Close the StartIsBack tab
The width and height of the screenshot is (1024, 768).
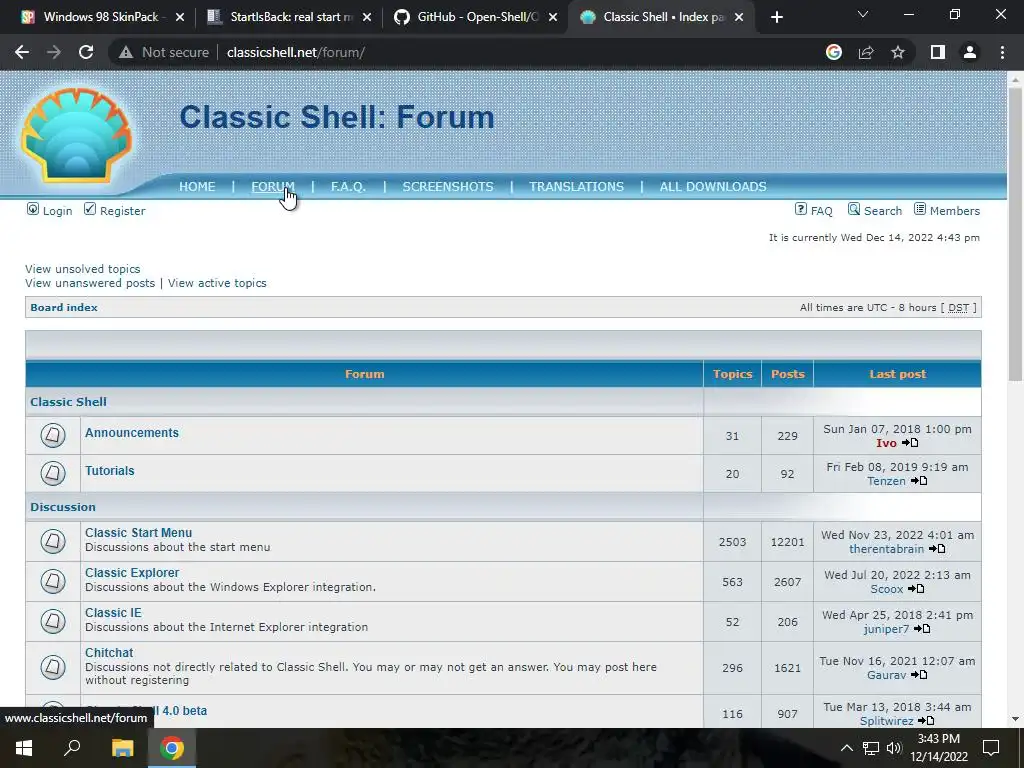[367, 17]
